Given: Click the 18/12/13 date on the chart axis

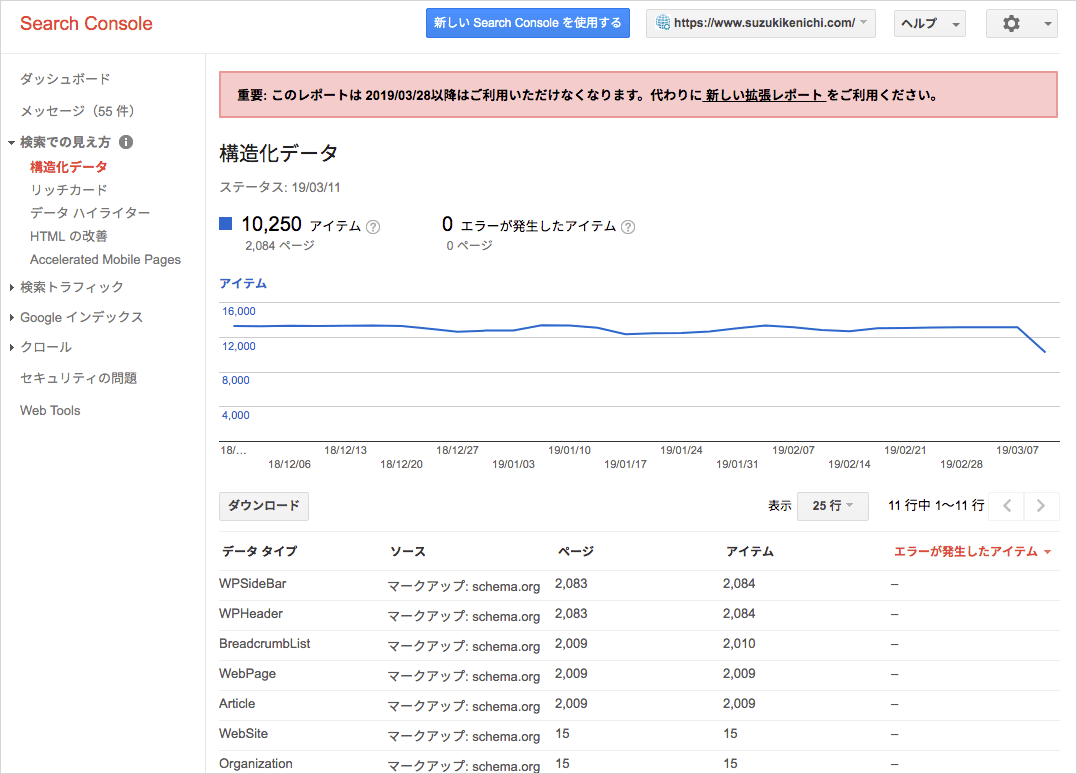Looking at the screenshot, I should pyautogui.click(x=345, y=451).
